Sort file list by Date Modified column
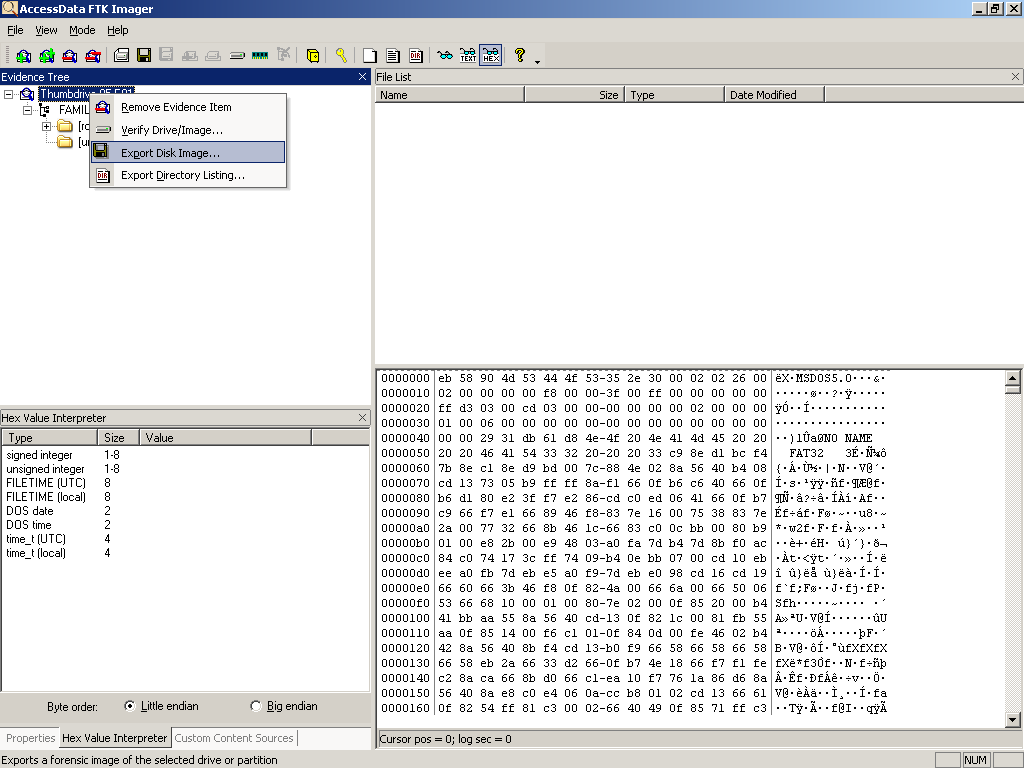Image resolution: width=1024 pixels, height=768 pixels. point(775,95)
